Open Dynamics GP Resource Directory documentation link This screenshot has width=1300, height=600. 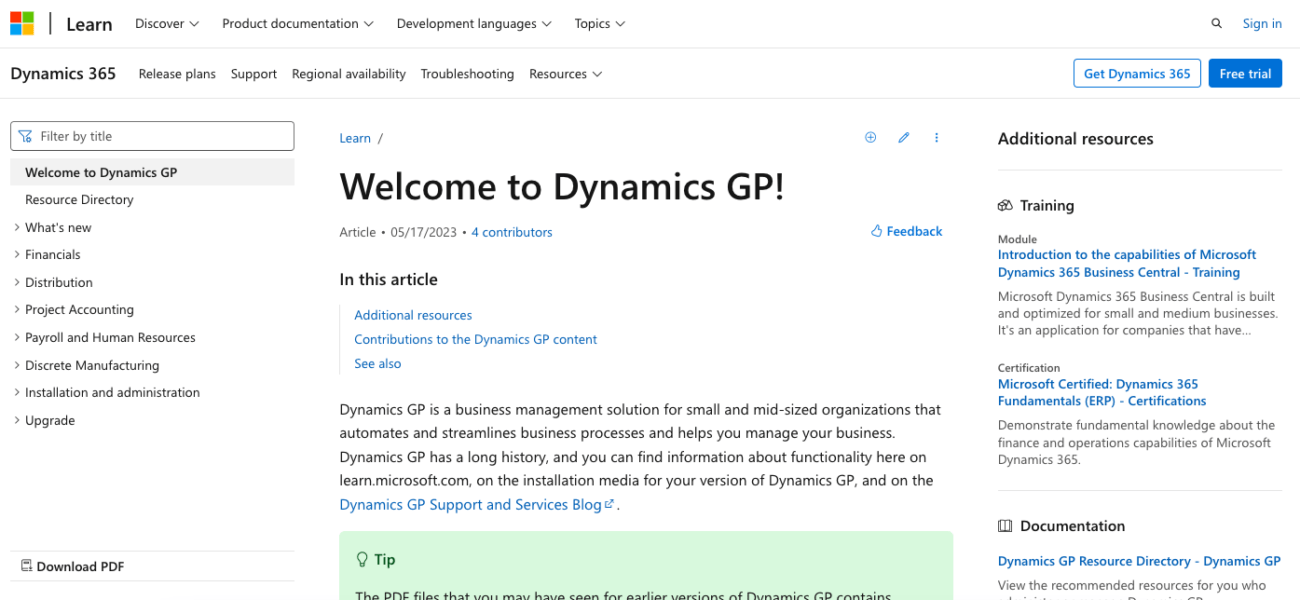tap(1139, 561)
